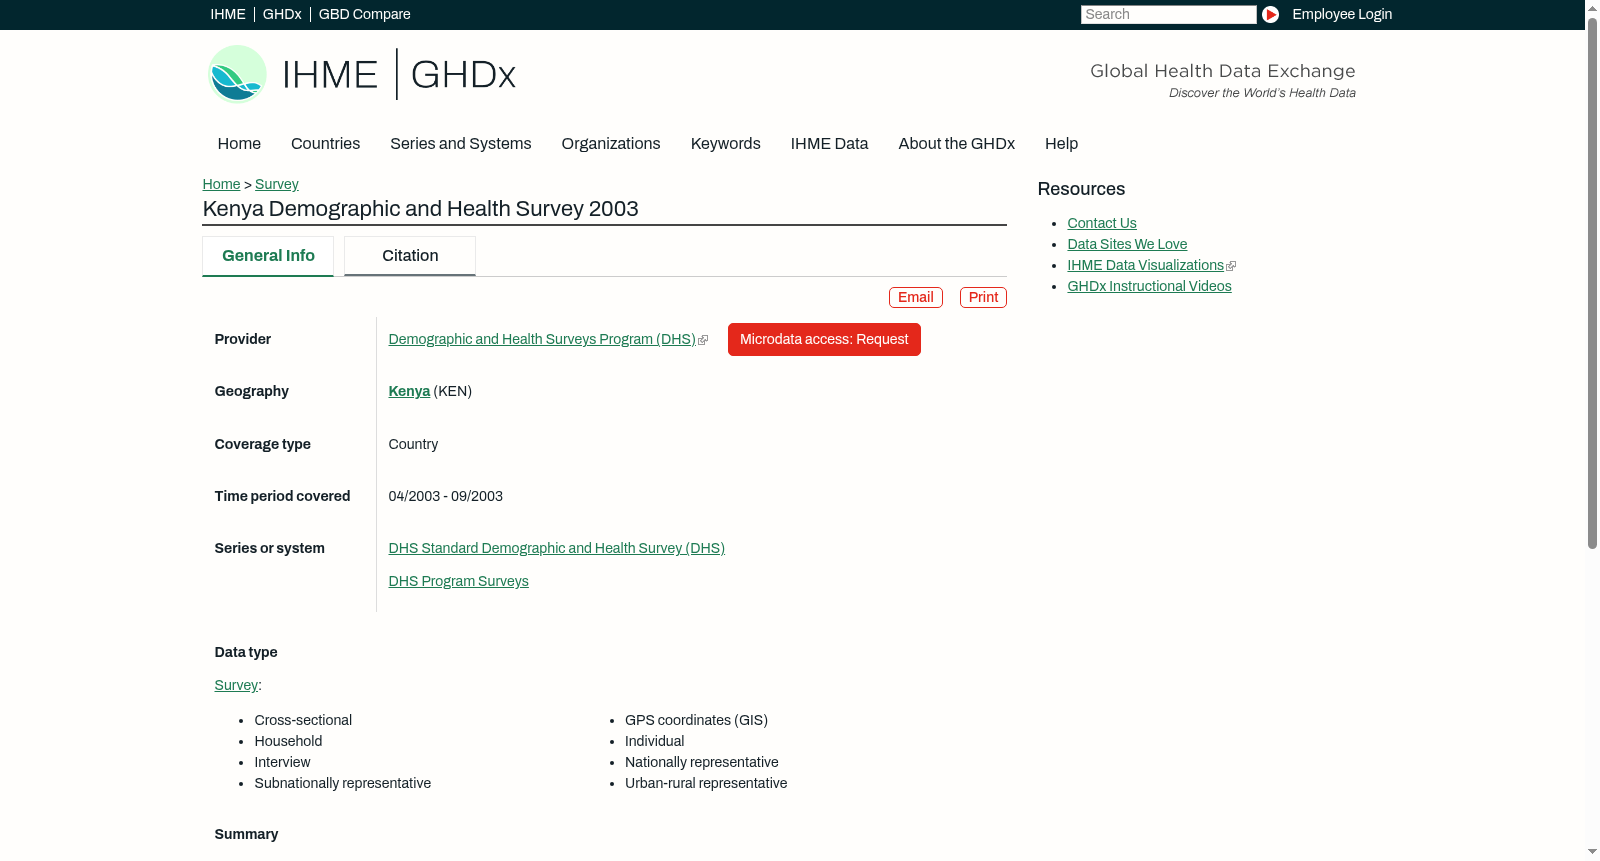Click Microdata access: Request button

[824, 340]
